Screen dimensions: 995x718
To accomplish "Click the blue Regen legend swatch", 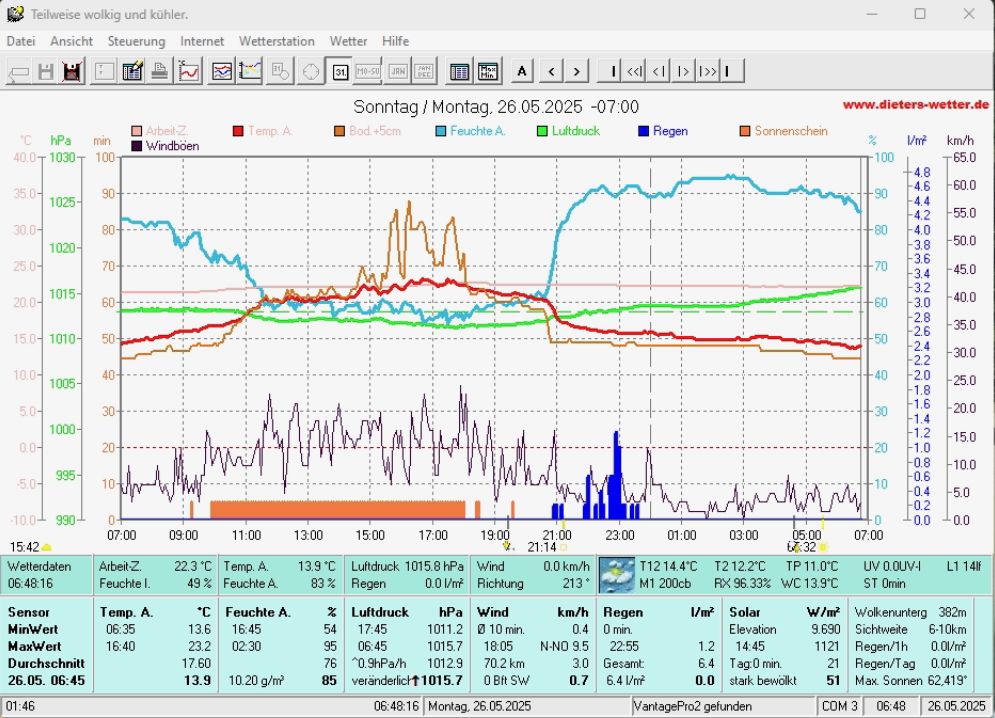I will coord(644,131).
